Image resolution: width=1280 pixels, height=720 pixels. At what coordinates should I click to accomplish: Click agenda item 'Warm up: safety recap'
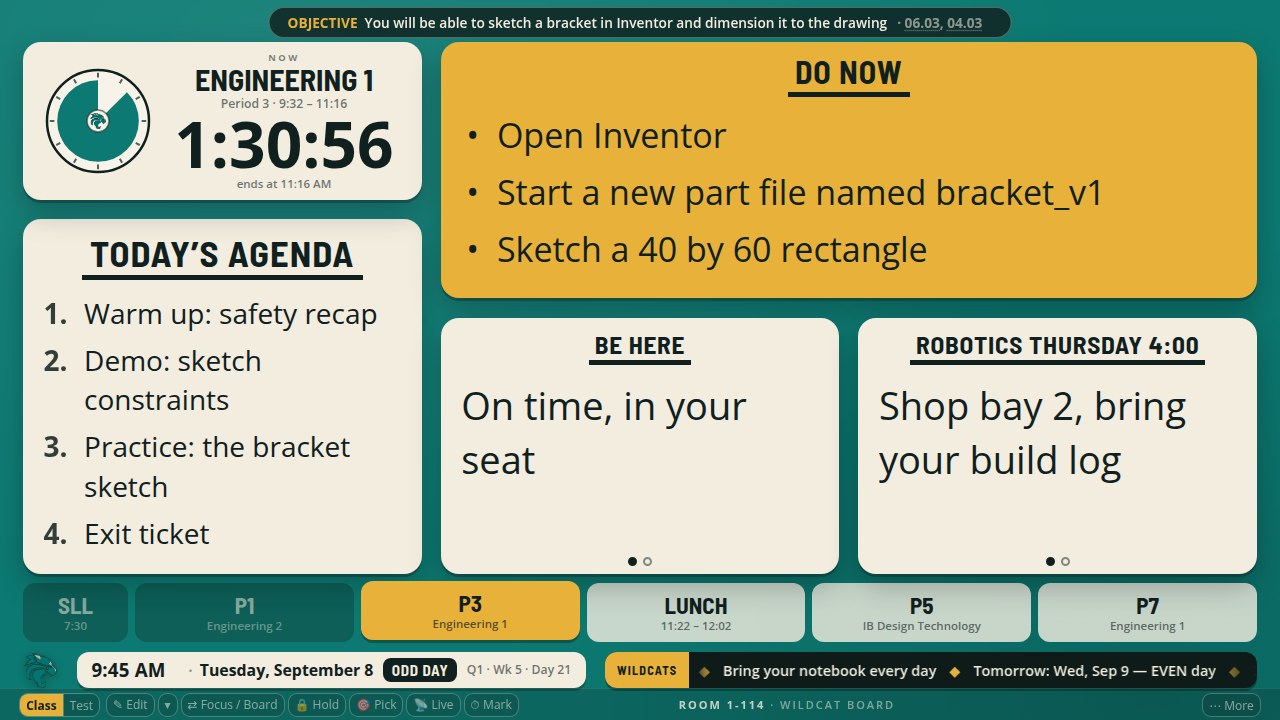(230, 314)
